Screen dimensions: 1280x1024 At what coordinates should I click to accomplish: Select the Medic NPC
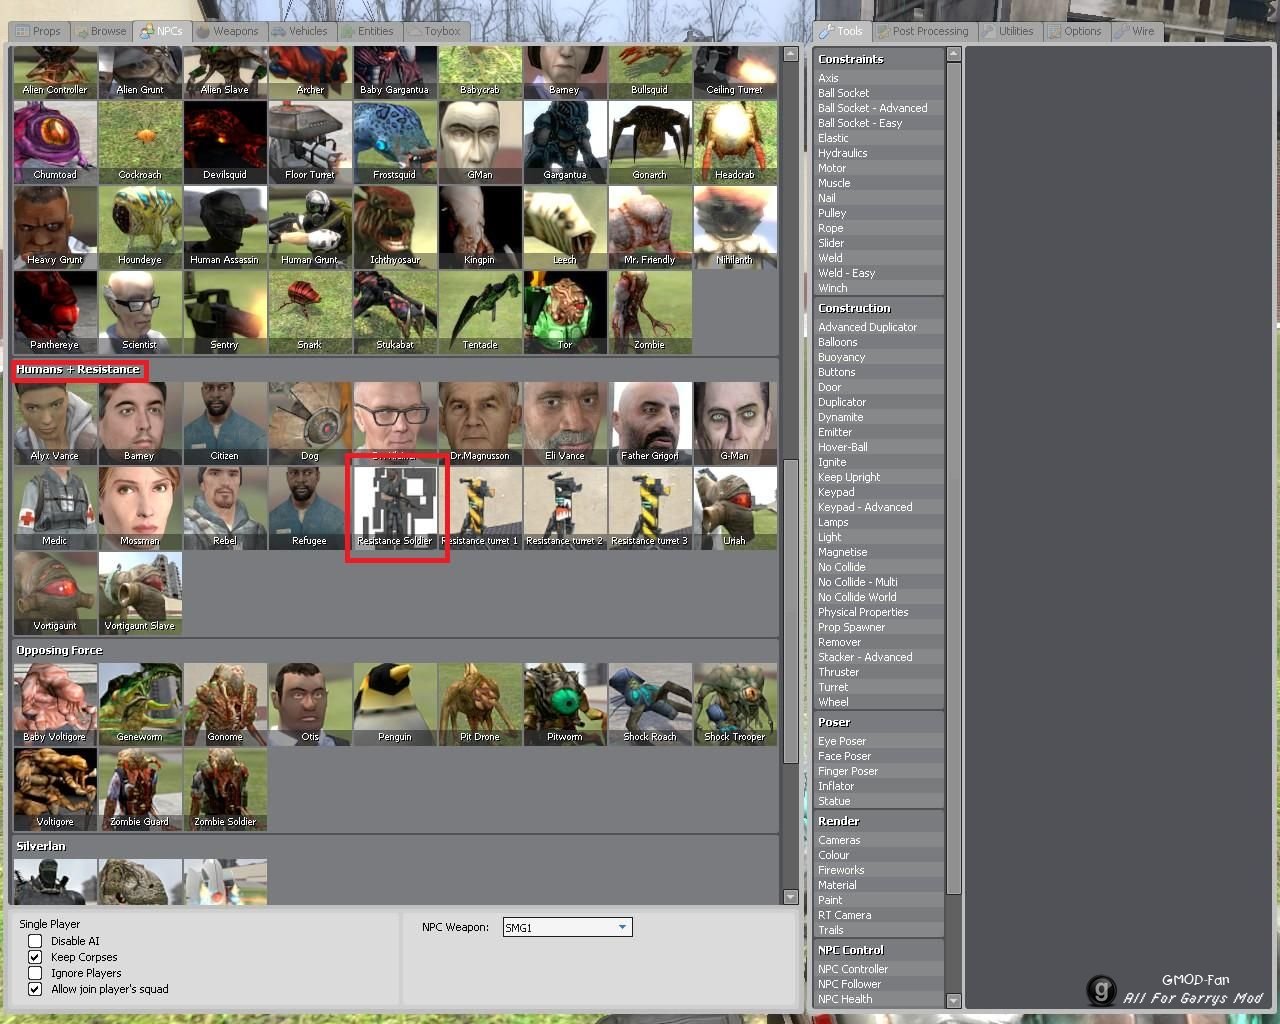55,508
